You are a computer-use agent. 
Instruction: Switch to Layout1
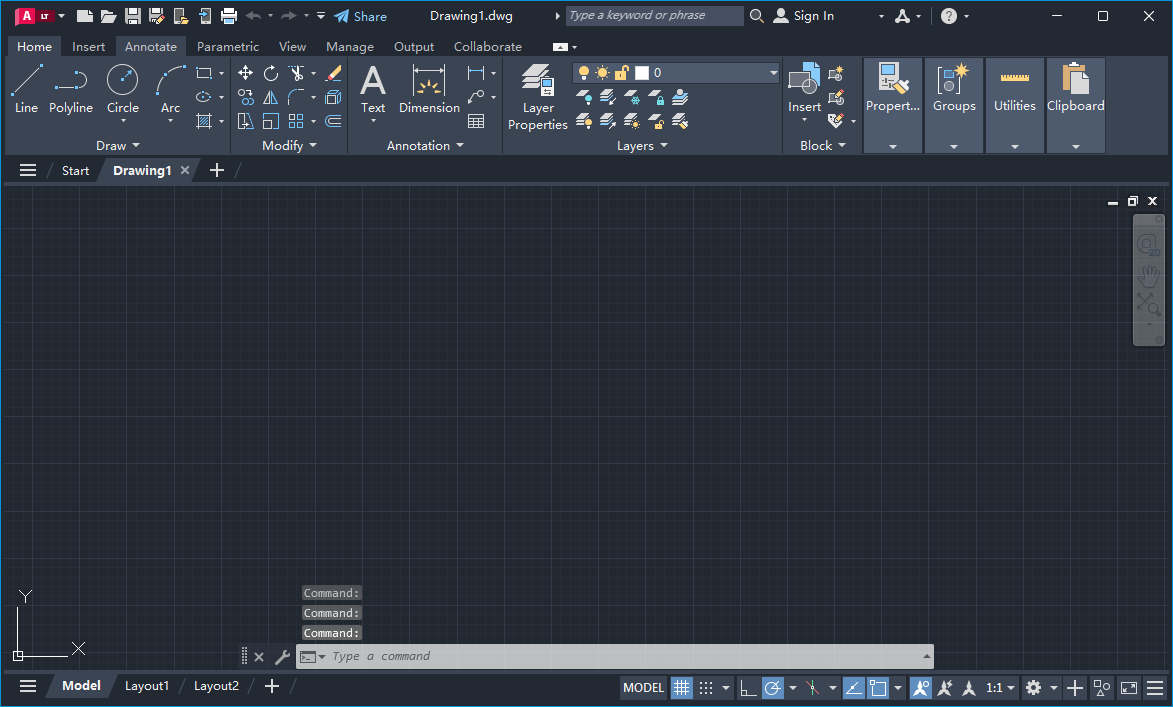coord(147,686)
